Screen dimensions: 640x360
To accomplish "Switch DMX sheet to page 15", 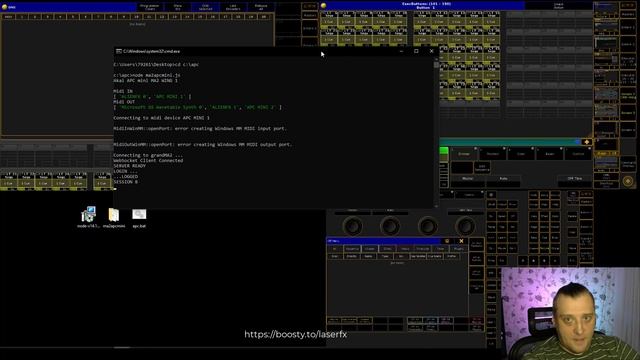I will (x=200, y=17).
